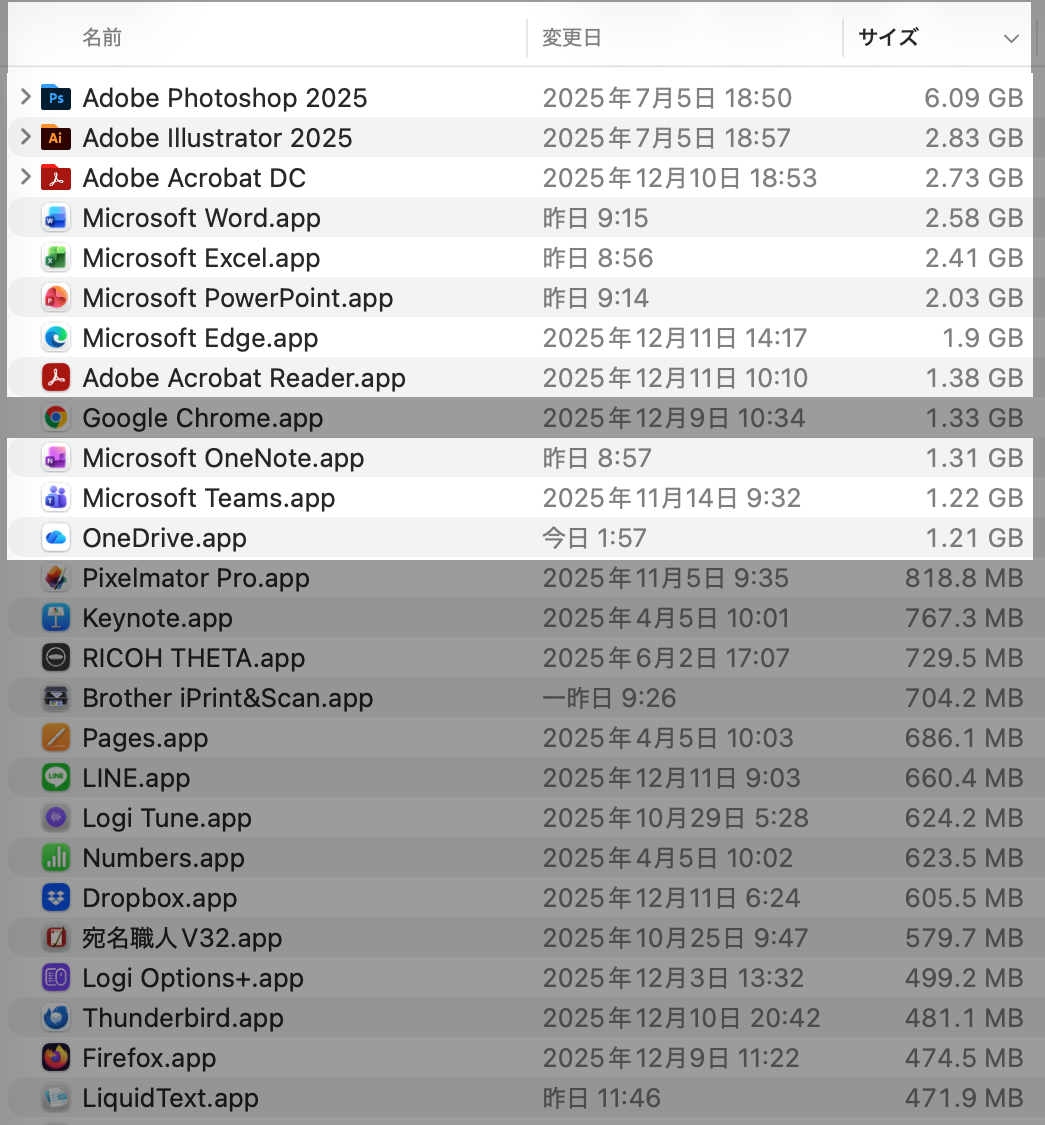Click the RICOH THETA.app file name

194,658
